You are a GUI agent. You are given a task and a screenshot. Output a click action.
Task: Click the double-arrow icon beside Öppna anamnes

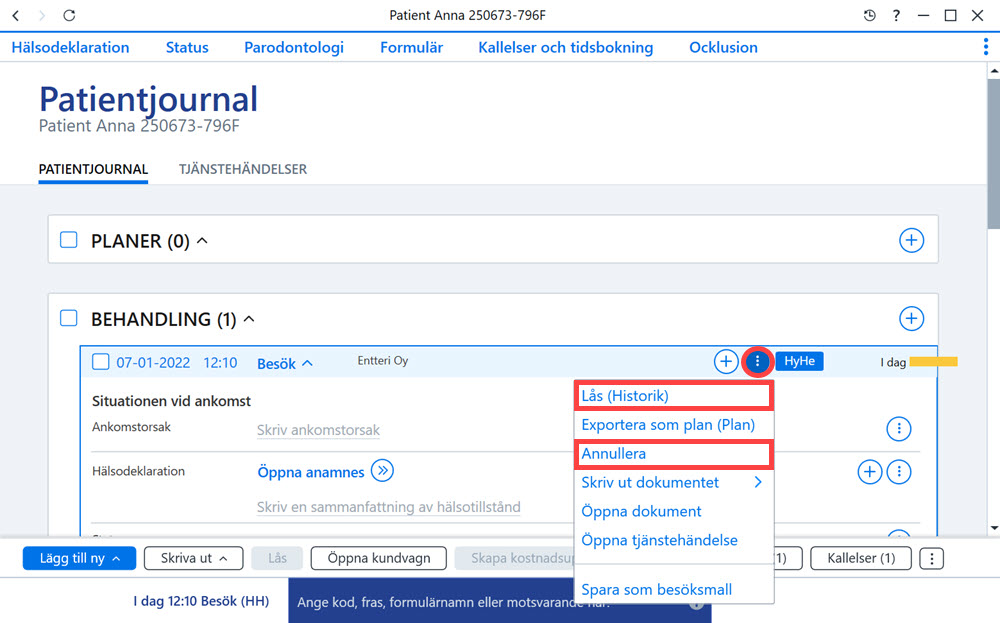[382, 471]
